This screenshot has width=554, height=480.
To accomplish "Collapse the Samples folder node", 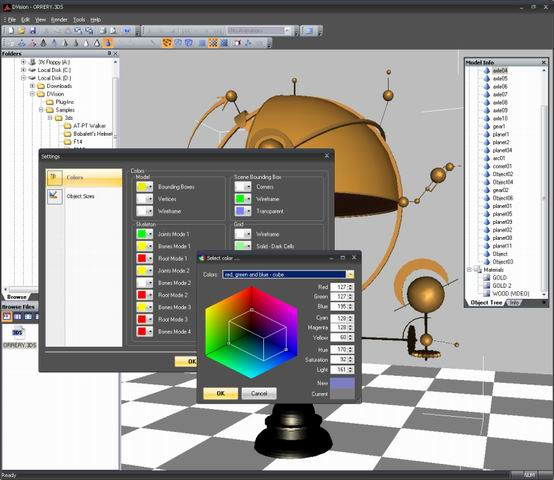I will [41, 110].
